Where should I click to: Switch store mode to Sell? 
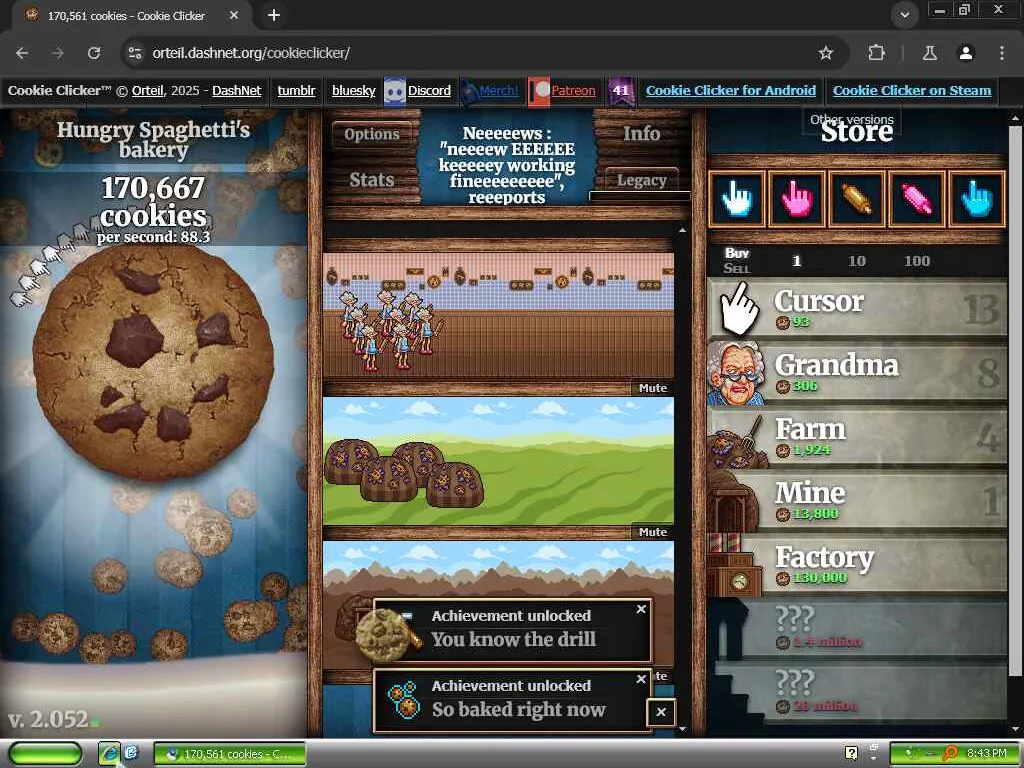pos(737,268)
